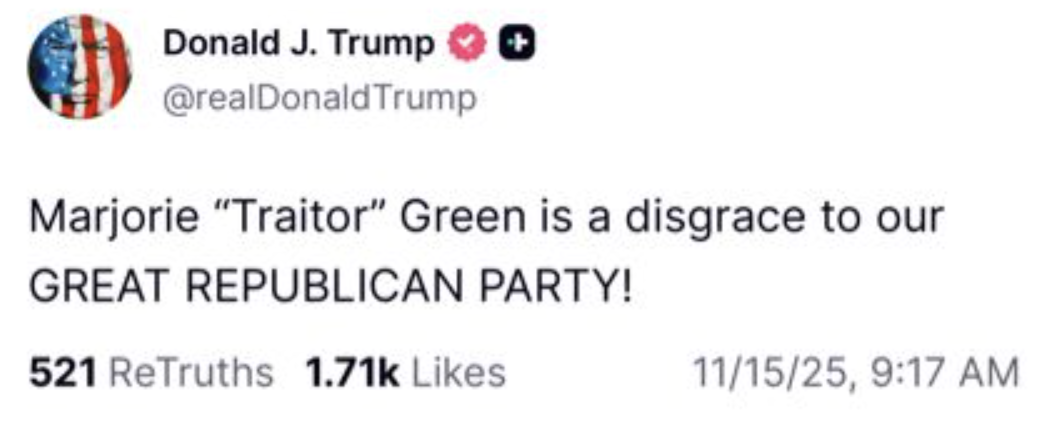Open the 11/15/25, 9:17 AM timestamp

coord(855,373)
